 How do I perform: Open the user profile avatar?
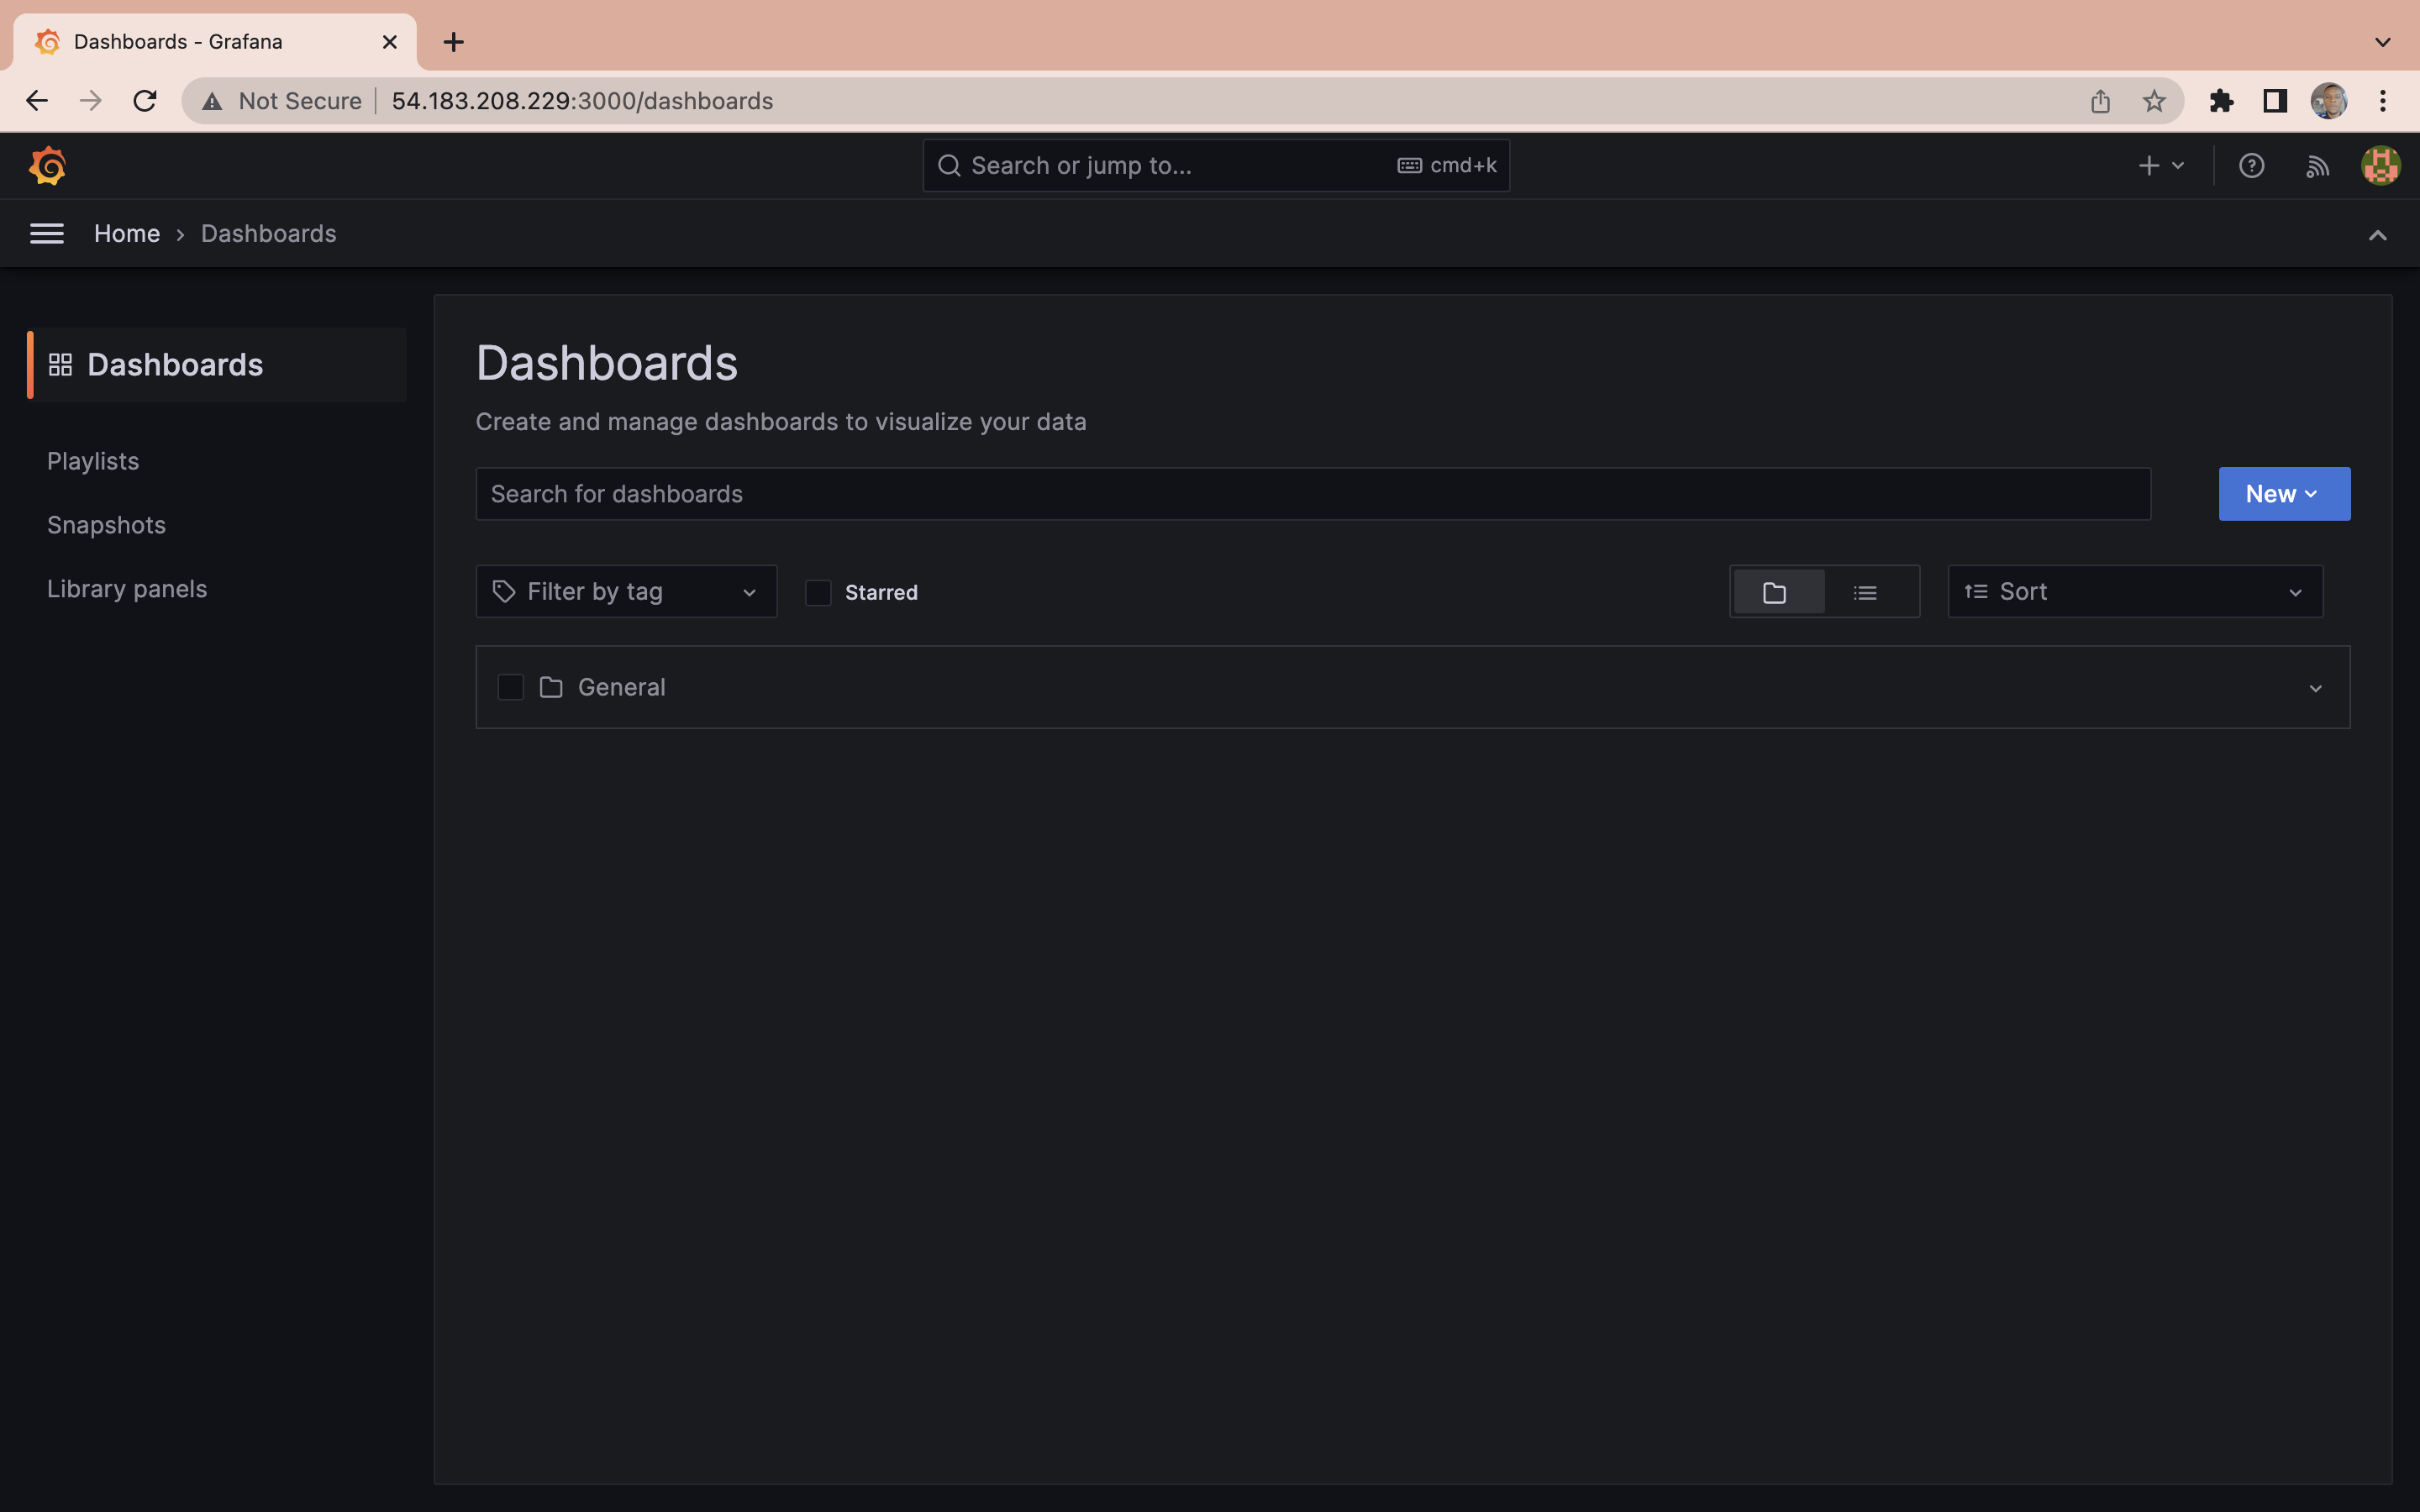[x=2380, y=165]
